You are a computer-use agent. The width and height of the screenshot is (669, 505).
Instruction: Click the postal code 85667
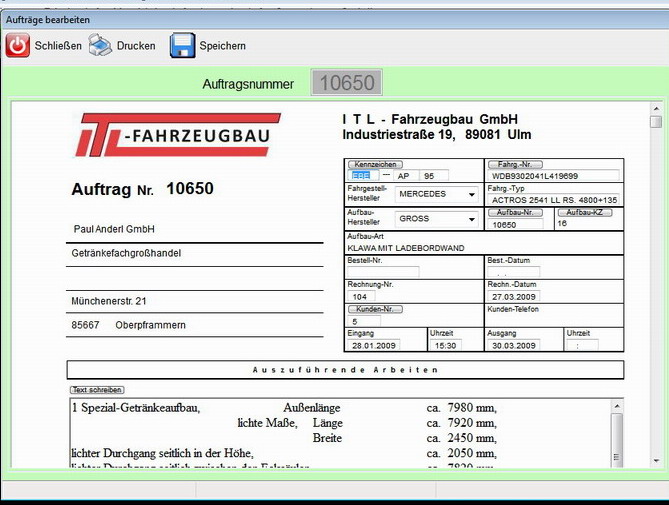(85, 325)
